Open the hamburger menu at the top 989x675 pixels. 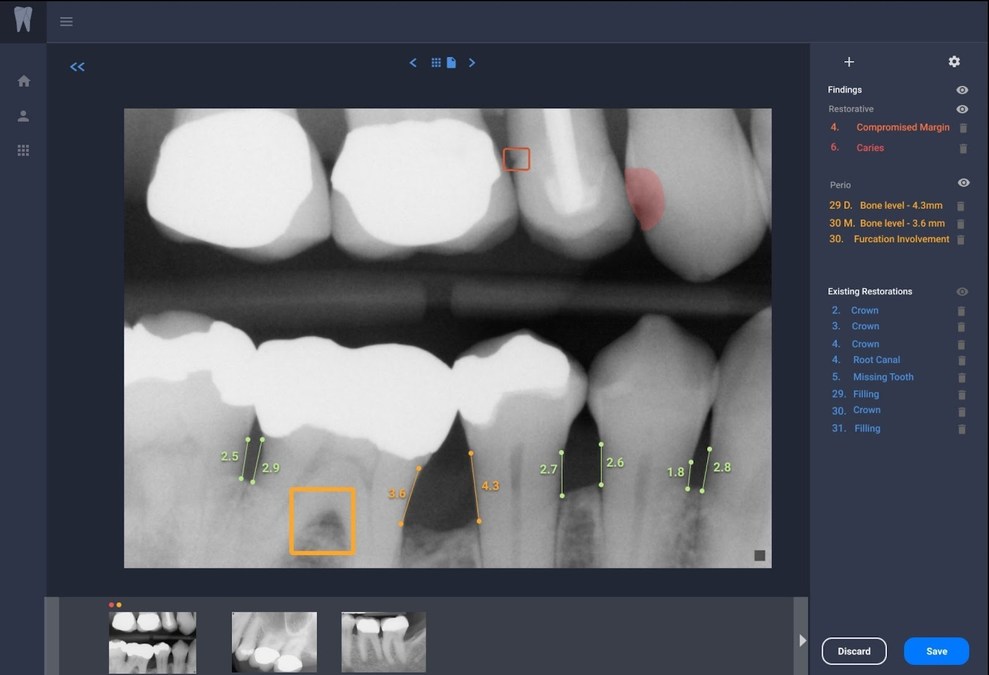click(x=66, y=21)
